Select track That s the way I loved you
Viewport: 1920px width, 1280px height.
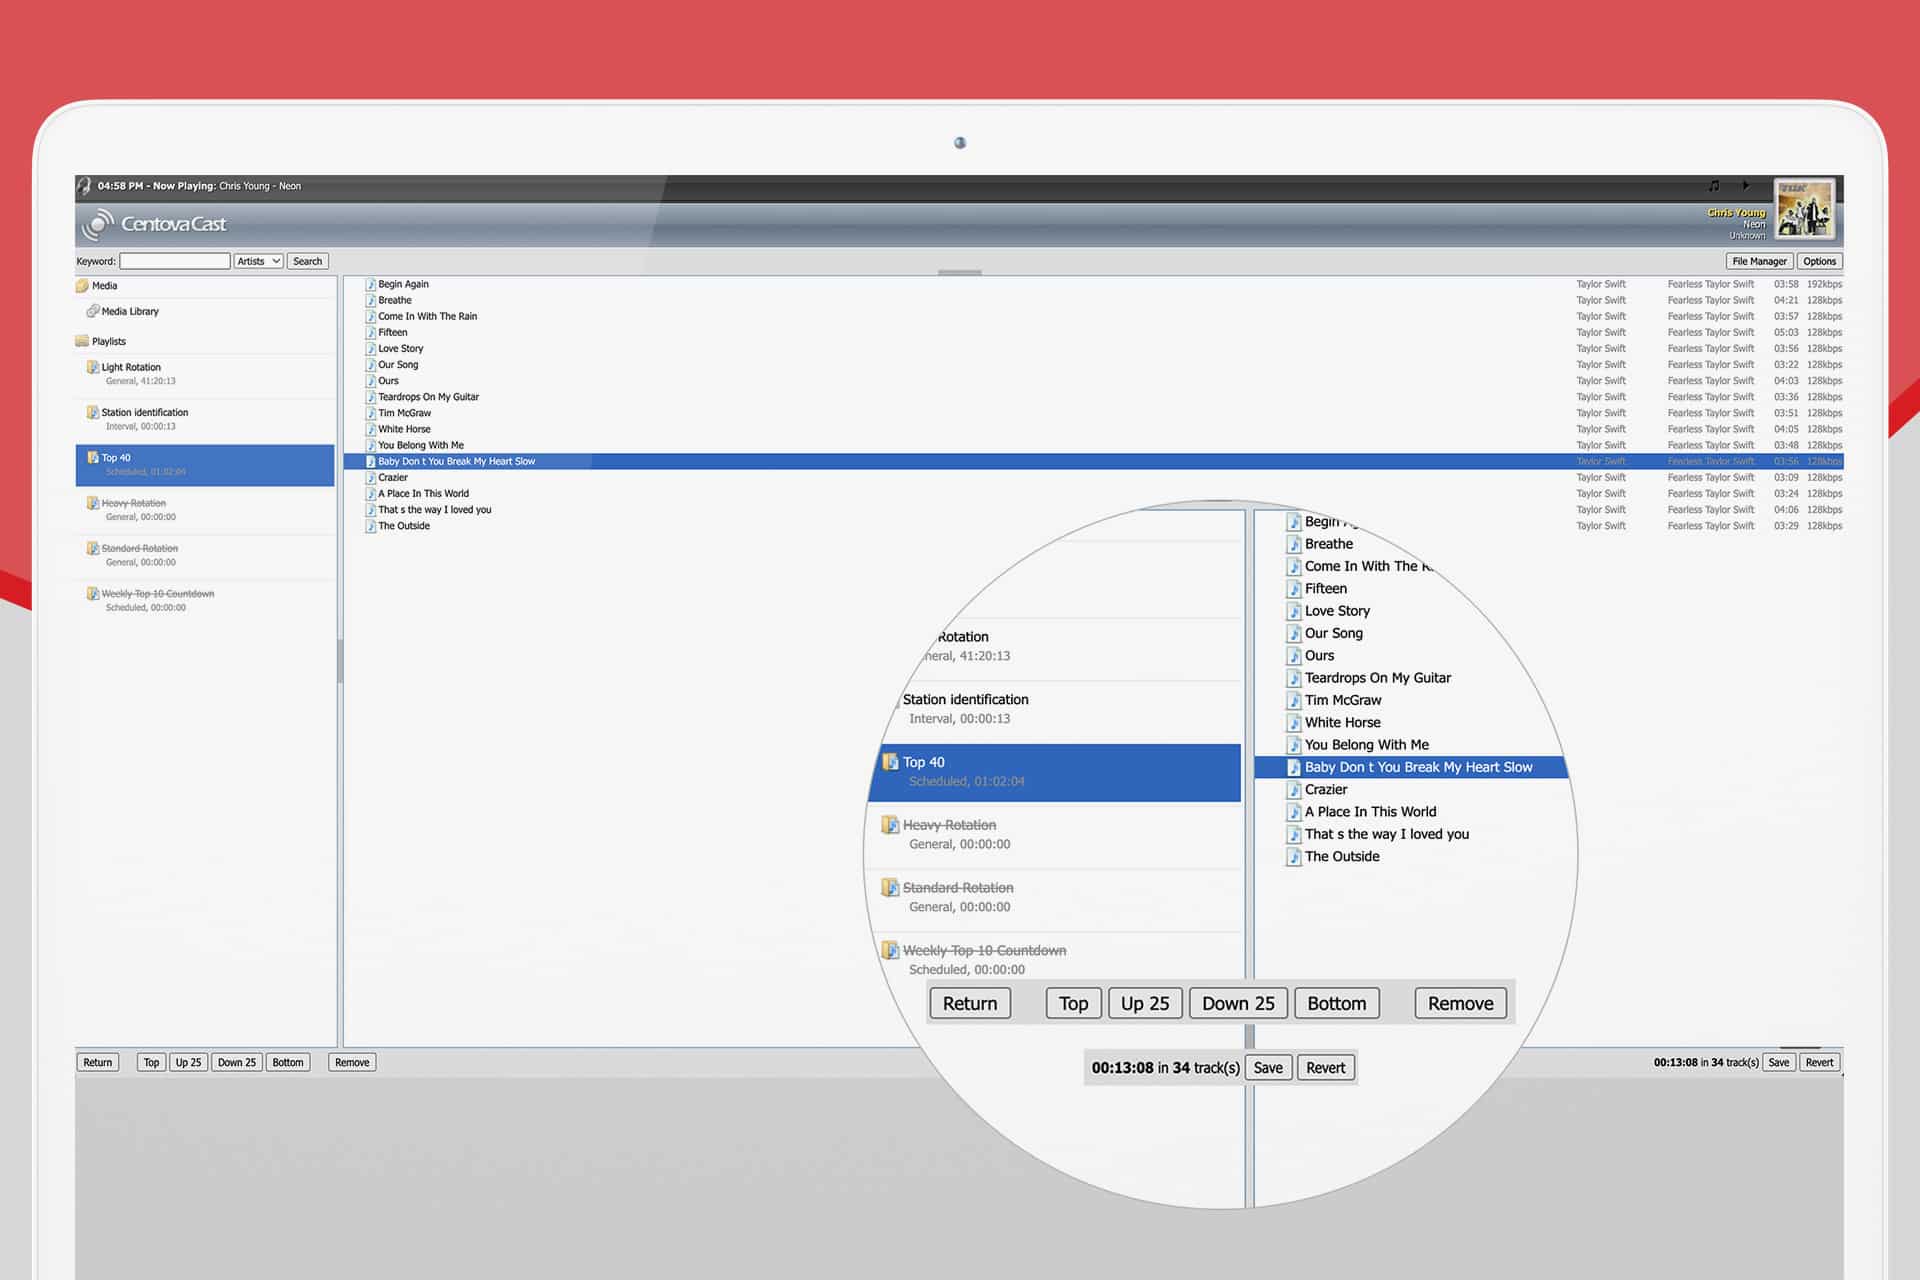point(435,510)
